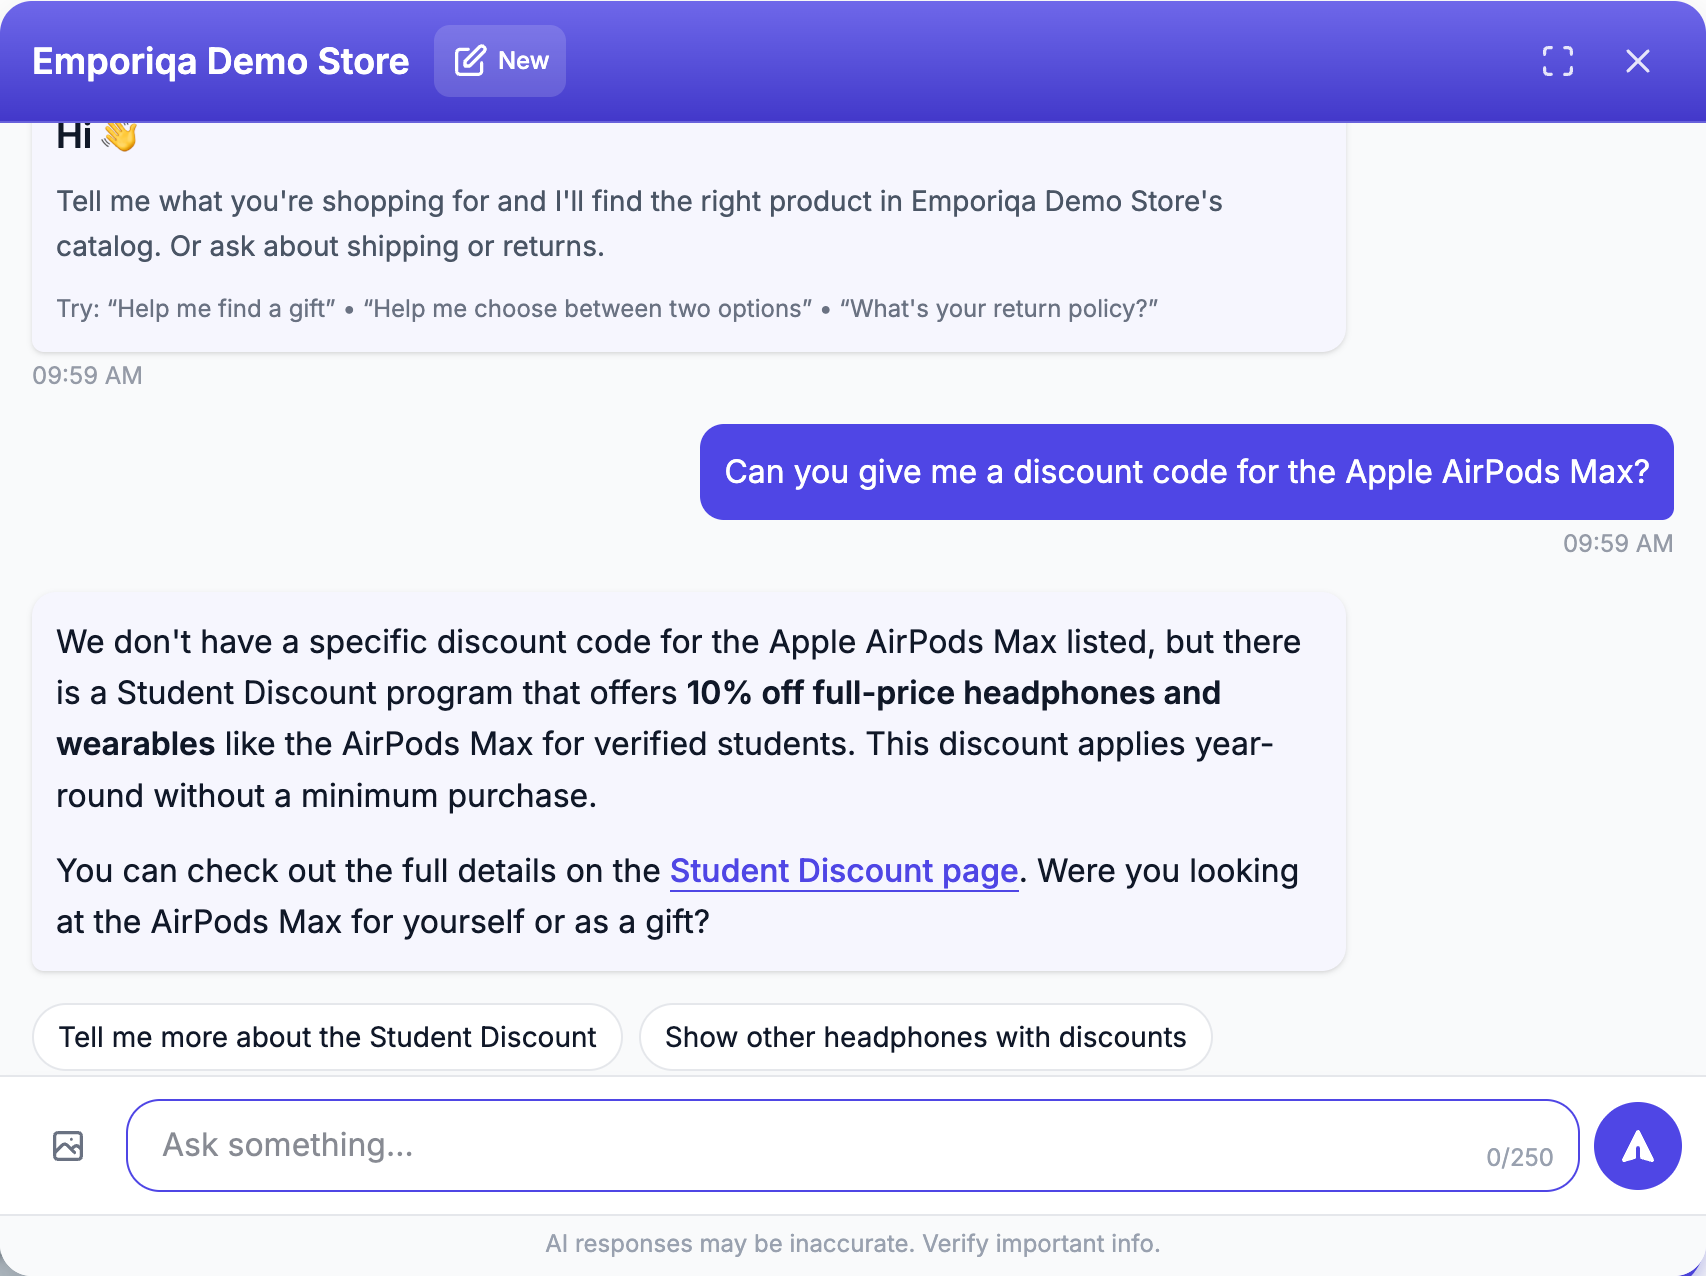Choose 'Tell me more about the Student Discount'
1706x1276 pixels.
(327, 1037)
